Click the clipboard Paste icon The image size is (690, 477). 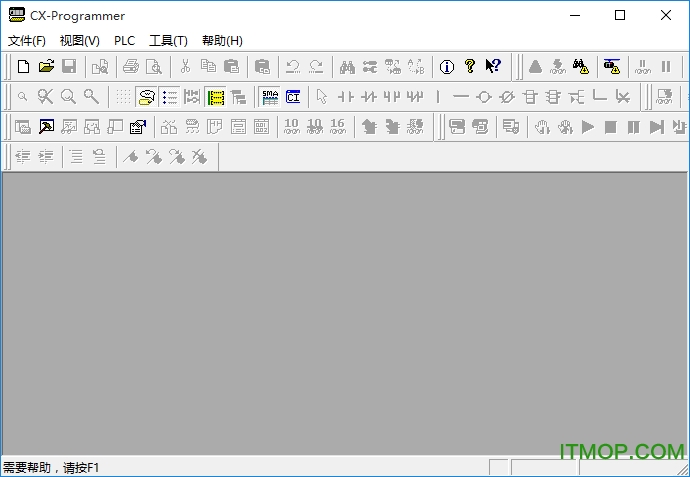[231, 66]
